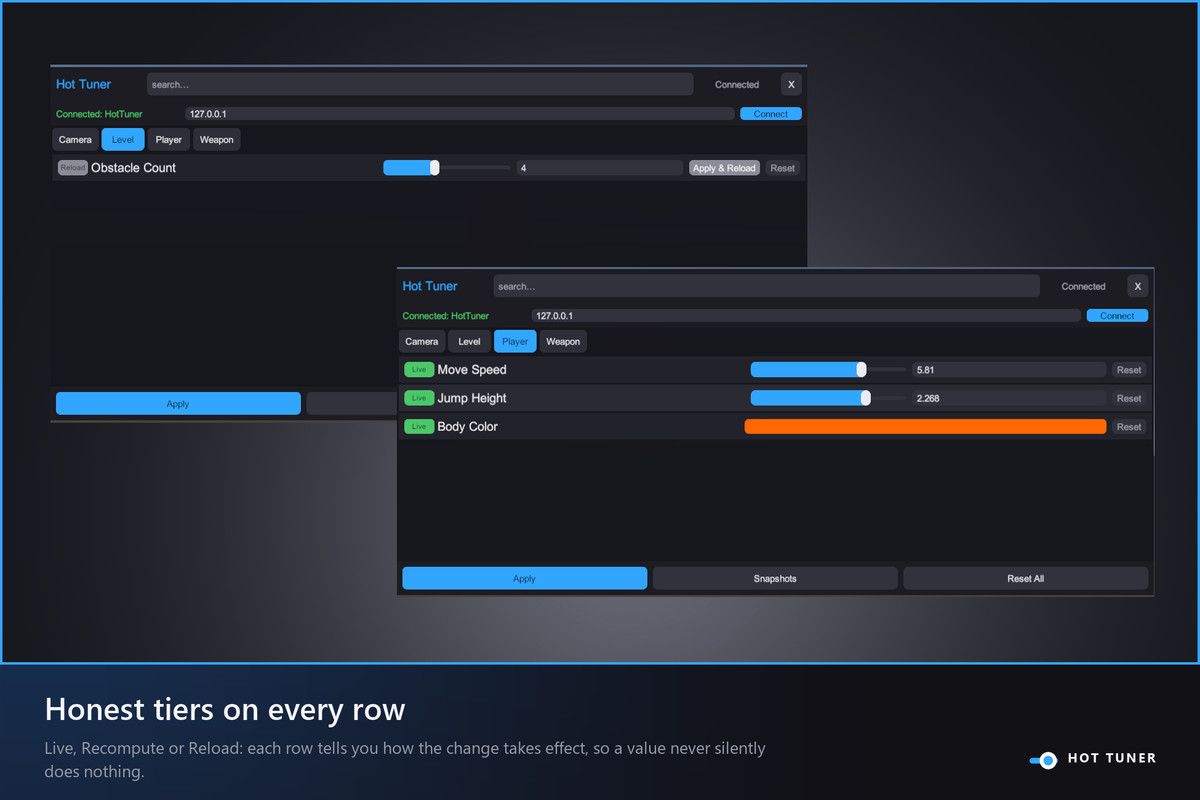Click the Reload badge beside Obstacle Count
This screenshot has width=1200, height=800.
coord(73,168)
